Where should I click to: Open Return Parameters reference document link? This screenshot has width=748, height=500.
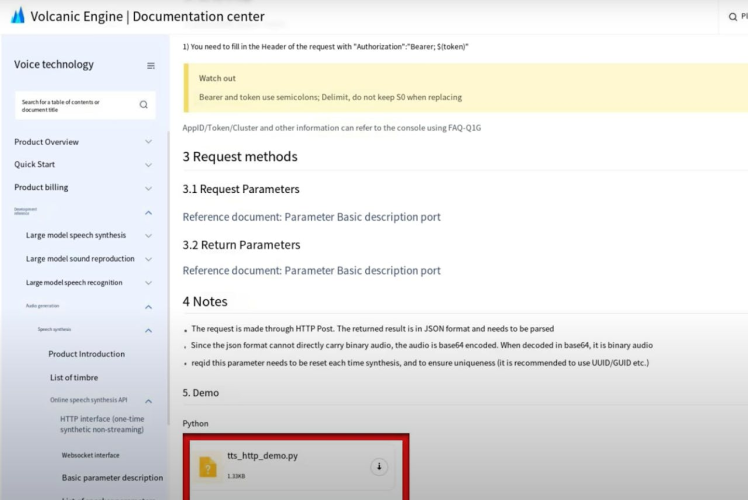311,270
